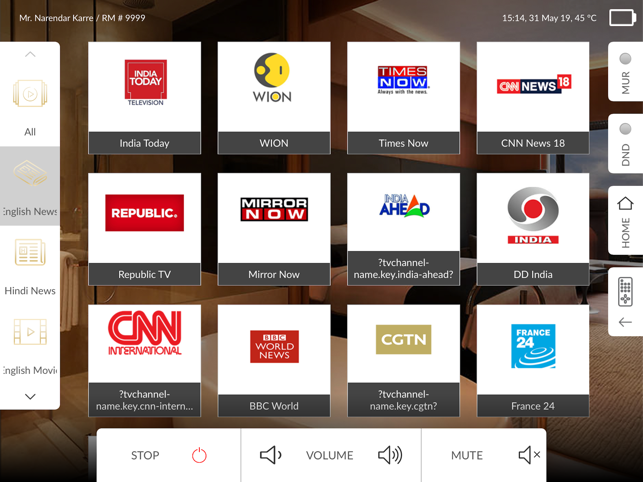The image size is (643, 482).
Task: Select the India Ahead logo
Action: tap(404, 206)
